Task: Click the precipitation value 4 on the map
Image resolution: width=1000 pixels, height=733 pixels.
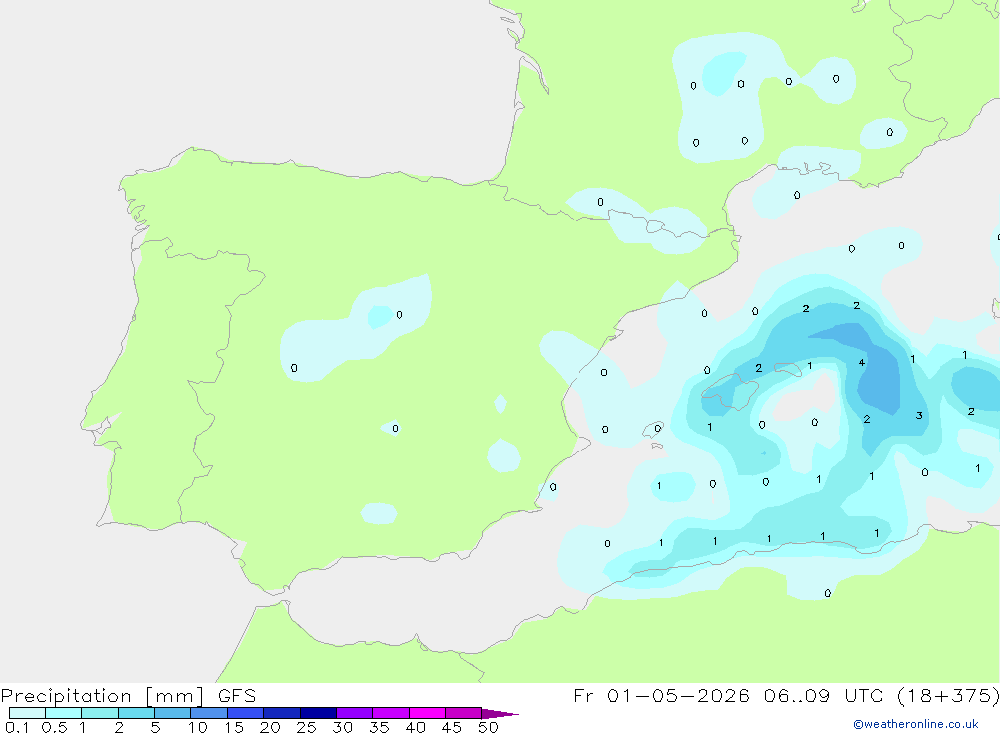Action: [862, 362]
